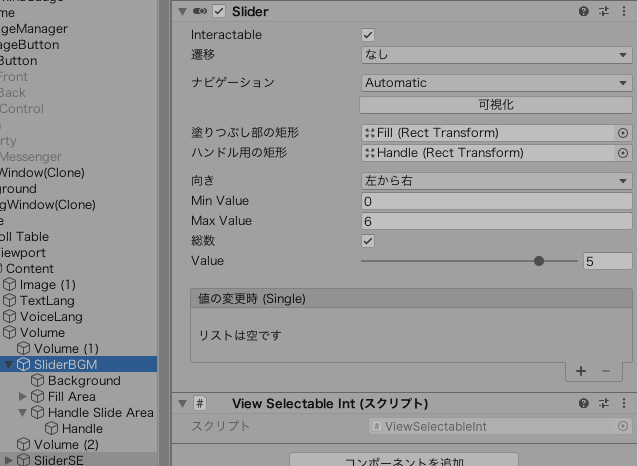Click cube icon of Handle Slide Area
This screenshot has width=637, height=466.
(37, 412)
